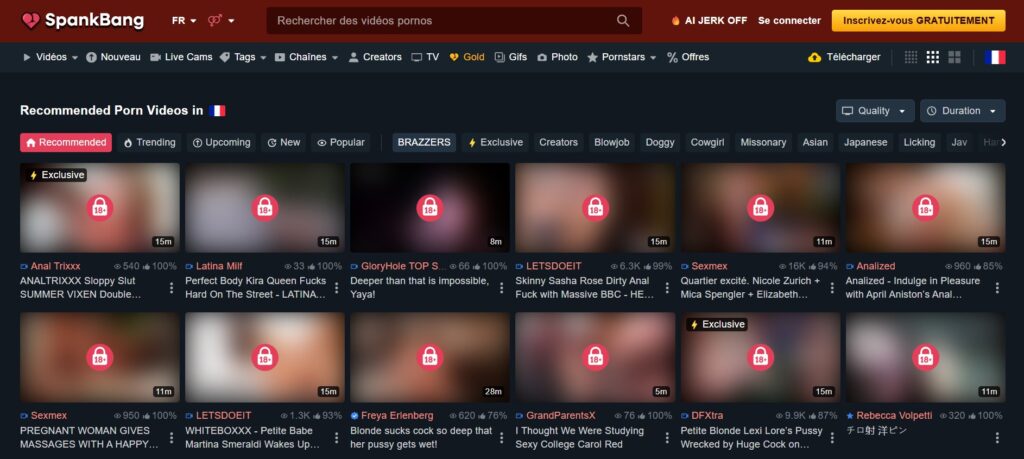
Task: Select the Popular tab
Action: click(x=341, y=142)
